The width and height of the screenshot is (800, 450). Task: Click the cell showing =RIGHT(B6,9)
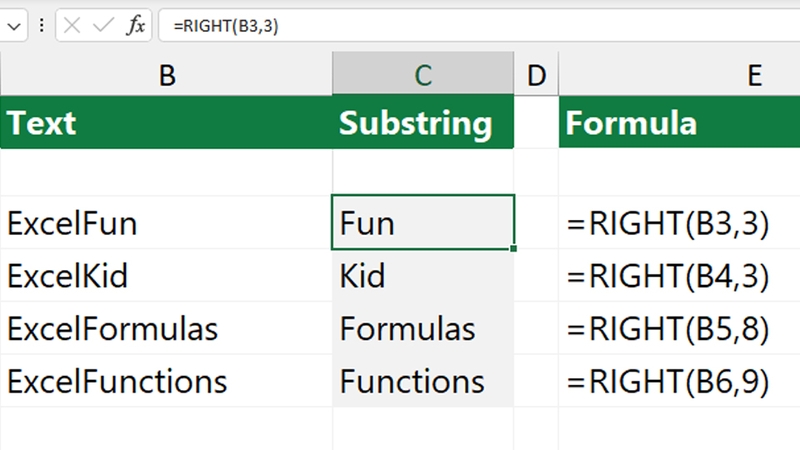click(680, 381)
